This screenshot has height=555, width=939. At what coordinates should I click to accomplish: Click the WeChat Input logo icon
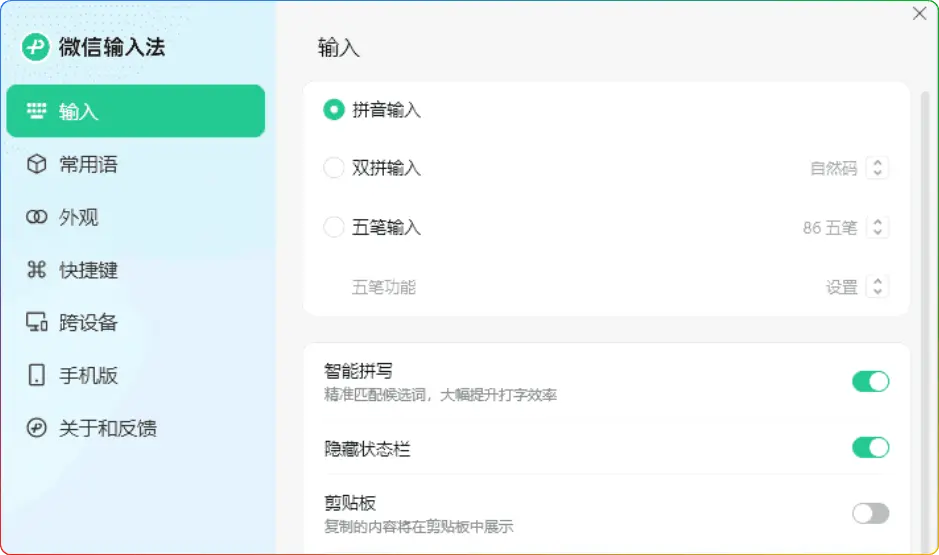tap(36, 47)
